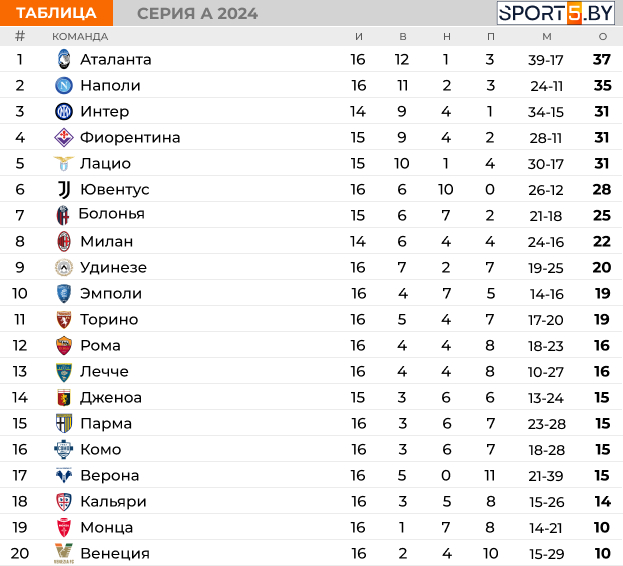Click the М goals column header

pos(547,37)
